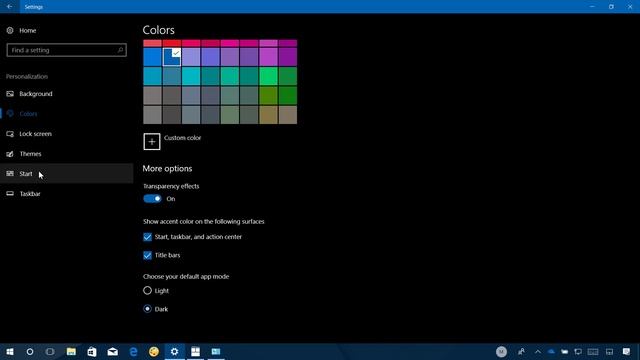Click the Background picture icon in sidebar

point(10,94)
